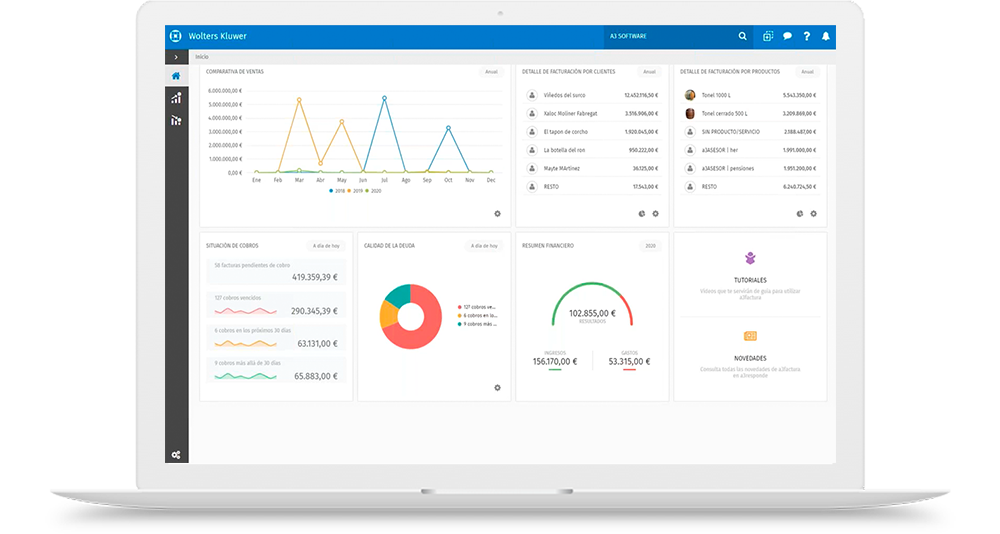
Task: Open the notifications bell
Action: (826, 36)
